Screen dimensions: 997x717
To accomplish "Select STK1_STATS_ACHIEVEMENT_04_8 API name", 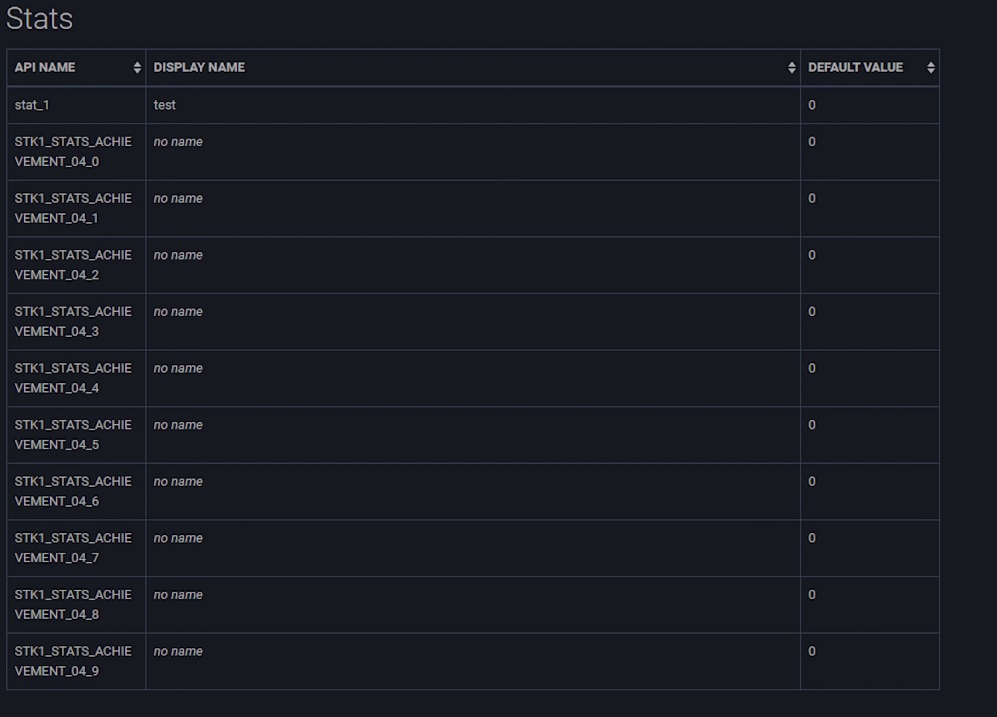I will (72, 604).
